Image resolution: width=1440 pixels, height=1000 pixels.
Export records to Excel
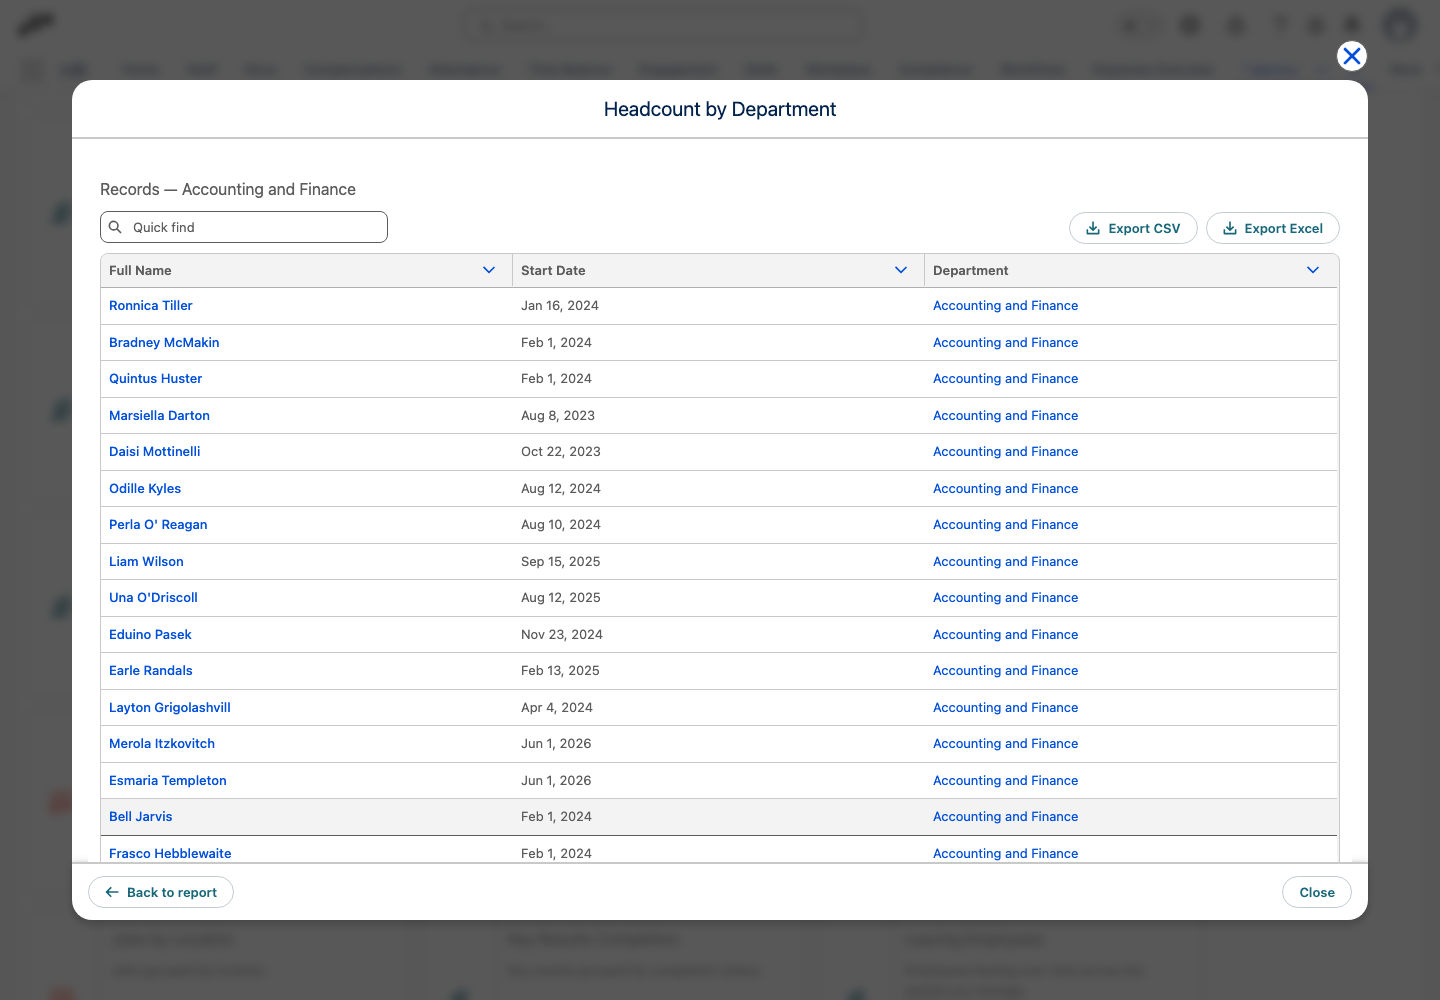pyautogui.click(x=1273, y=228)
